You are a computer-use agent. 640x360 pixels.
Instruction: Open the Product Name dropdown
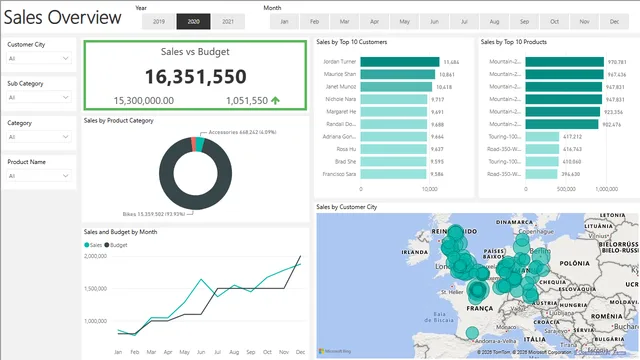coord(39,176)
